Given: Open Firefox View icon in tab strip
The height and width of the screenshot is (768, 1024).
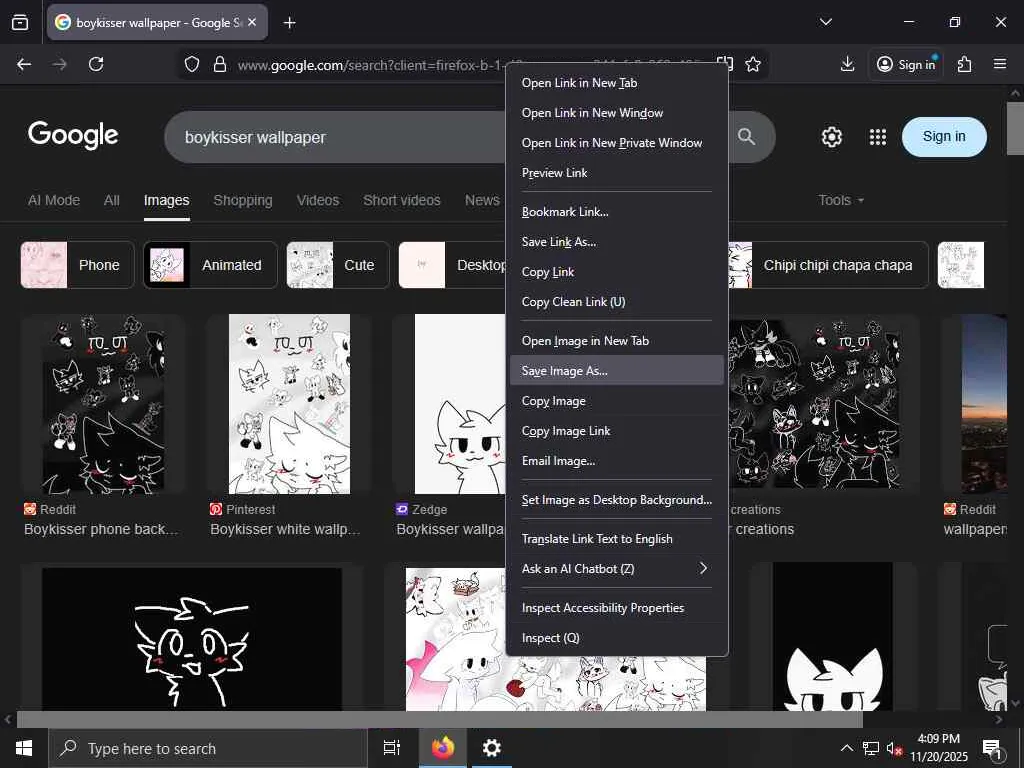Looking at the screenshot, I should click(x=20, y=22).
